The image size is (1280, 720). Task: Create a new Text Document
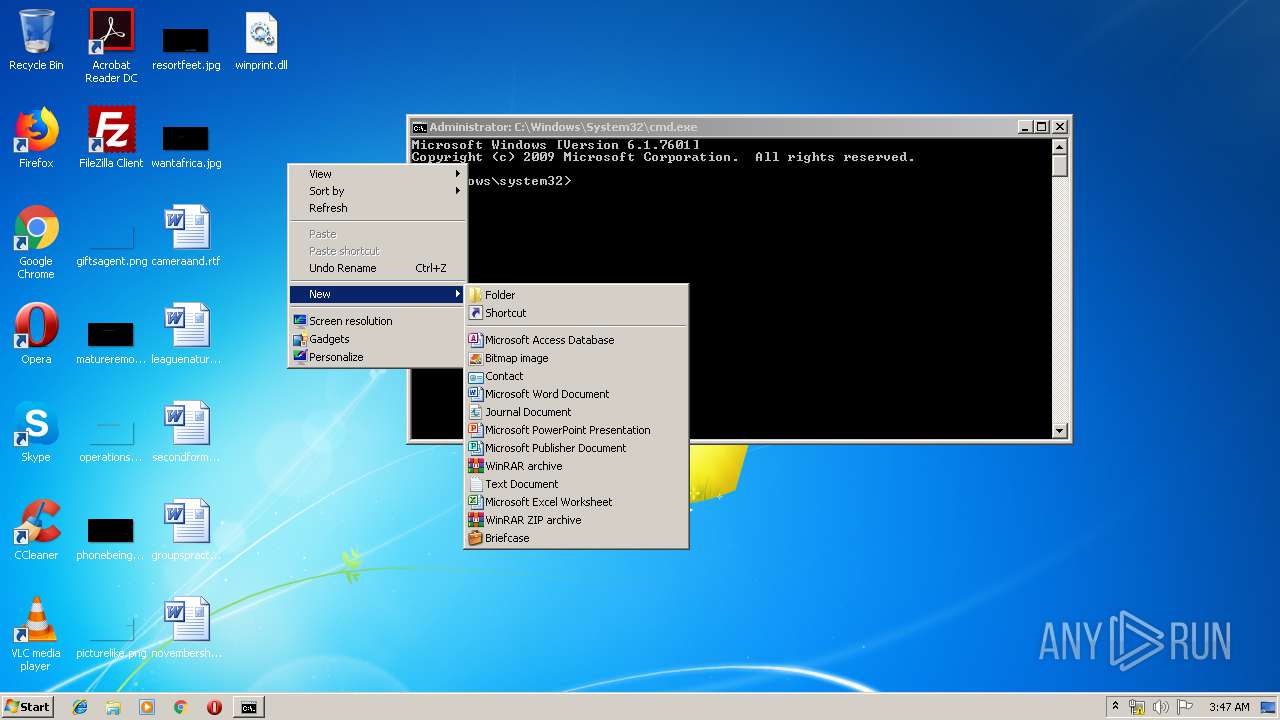pyautogui.click(x=576, y=484)
